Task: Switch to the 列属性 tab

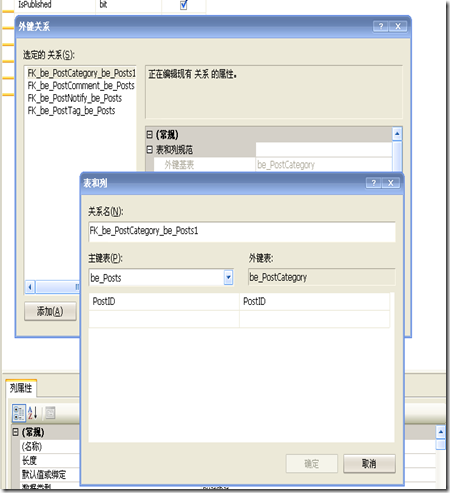Action: pyautogui.click(x=21, y=388)
